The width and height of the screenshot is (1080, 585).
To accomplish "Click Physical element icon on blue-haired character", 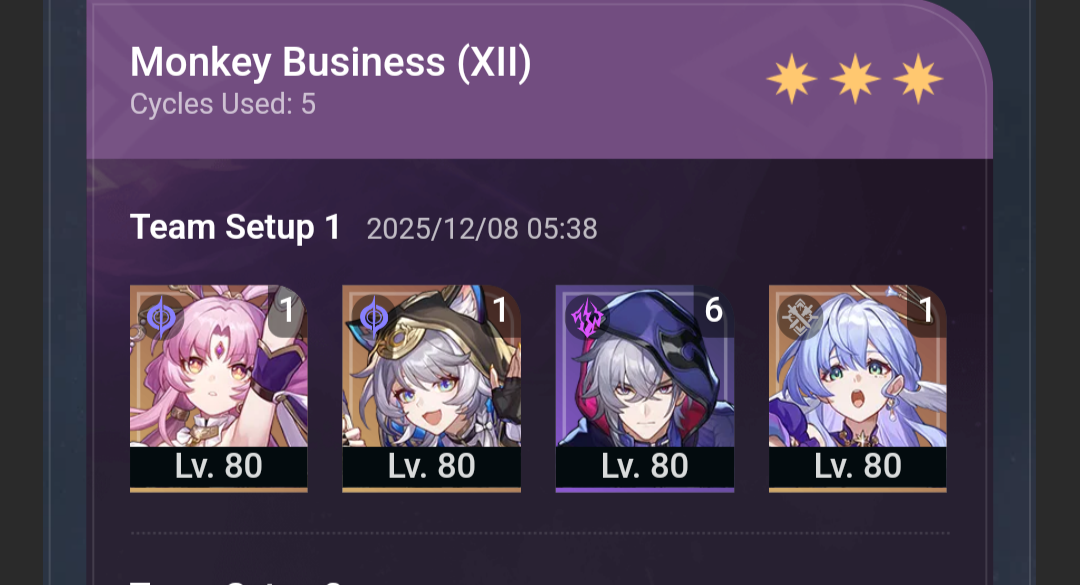I will pos(800,317).
